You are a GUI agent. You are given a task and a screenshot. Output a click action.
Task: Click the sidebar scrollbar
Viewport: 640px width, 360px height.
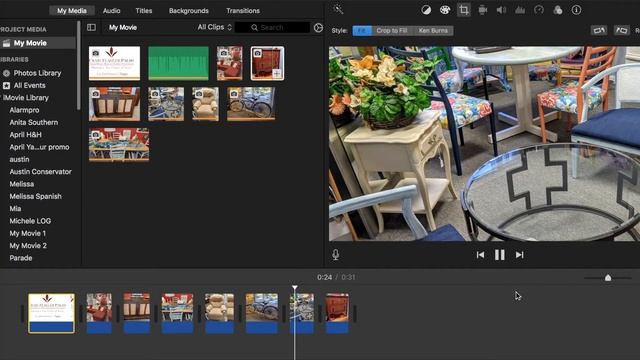(x=78, y=65)
